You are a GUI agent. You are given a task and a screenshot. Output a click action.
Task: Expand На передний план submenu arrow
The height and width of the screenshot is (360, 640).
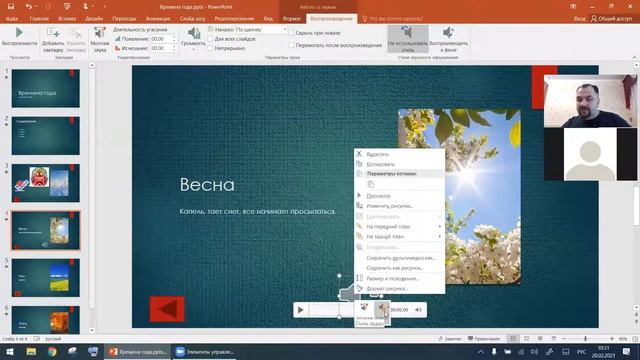tap(440, 227)
